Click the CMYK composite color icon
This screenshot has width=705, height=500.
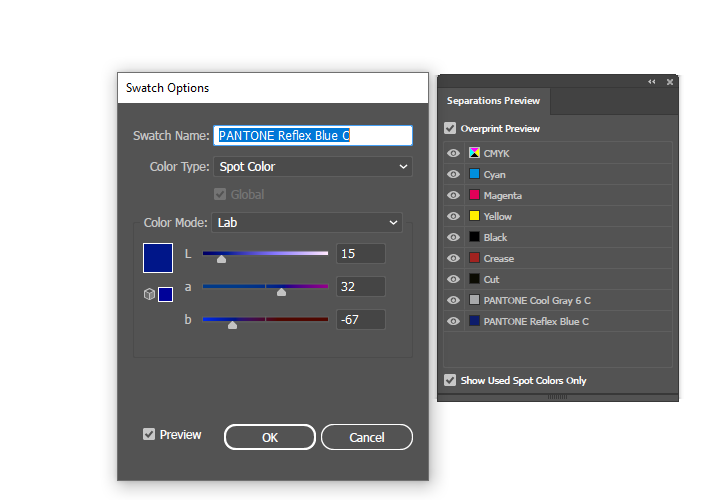475,153
